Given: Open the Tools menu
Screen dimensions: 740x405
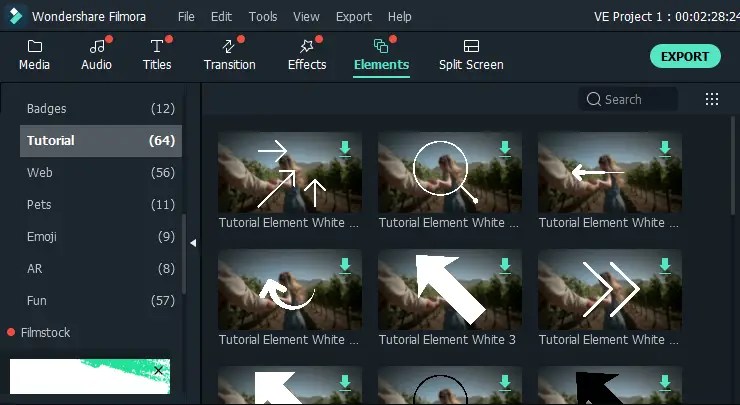Looking at the screenshot, I should point(263,17).
